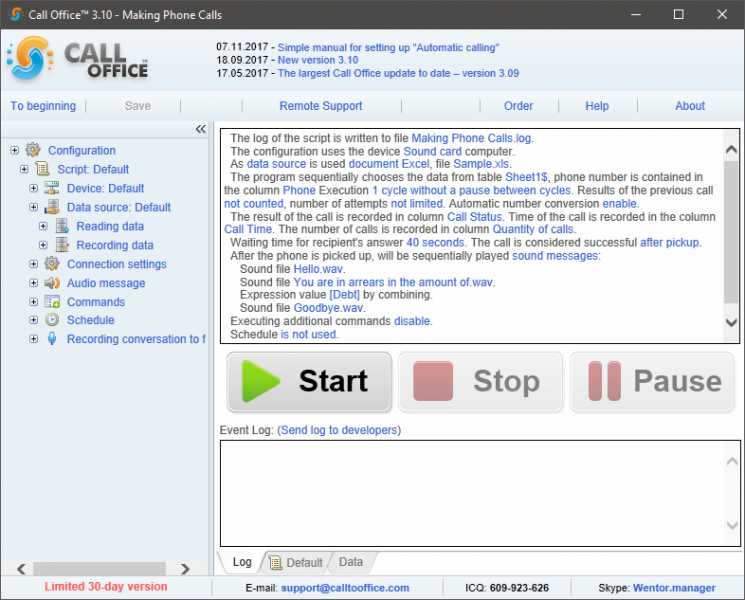Expand Recording conversation node
Screen dimensions: 745x600
[33, 339]
